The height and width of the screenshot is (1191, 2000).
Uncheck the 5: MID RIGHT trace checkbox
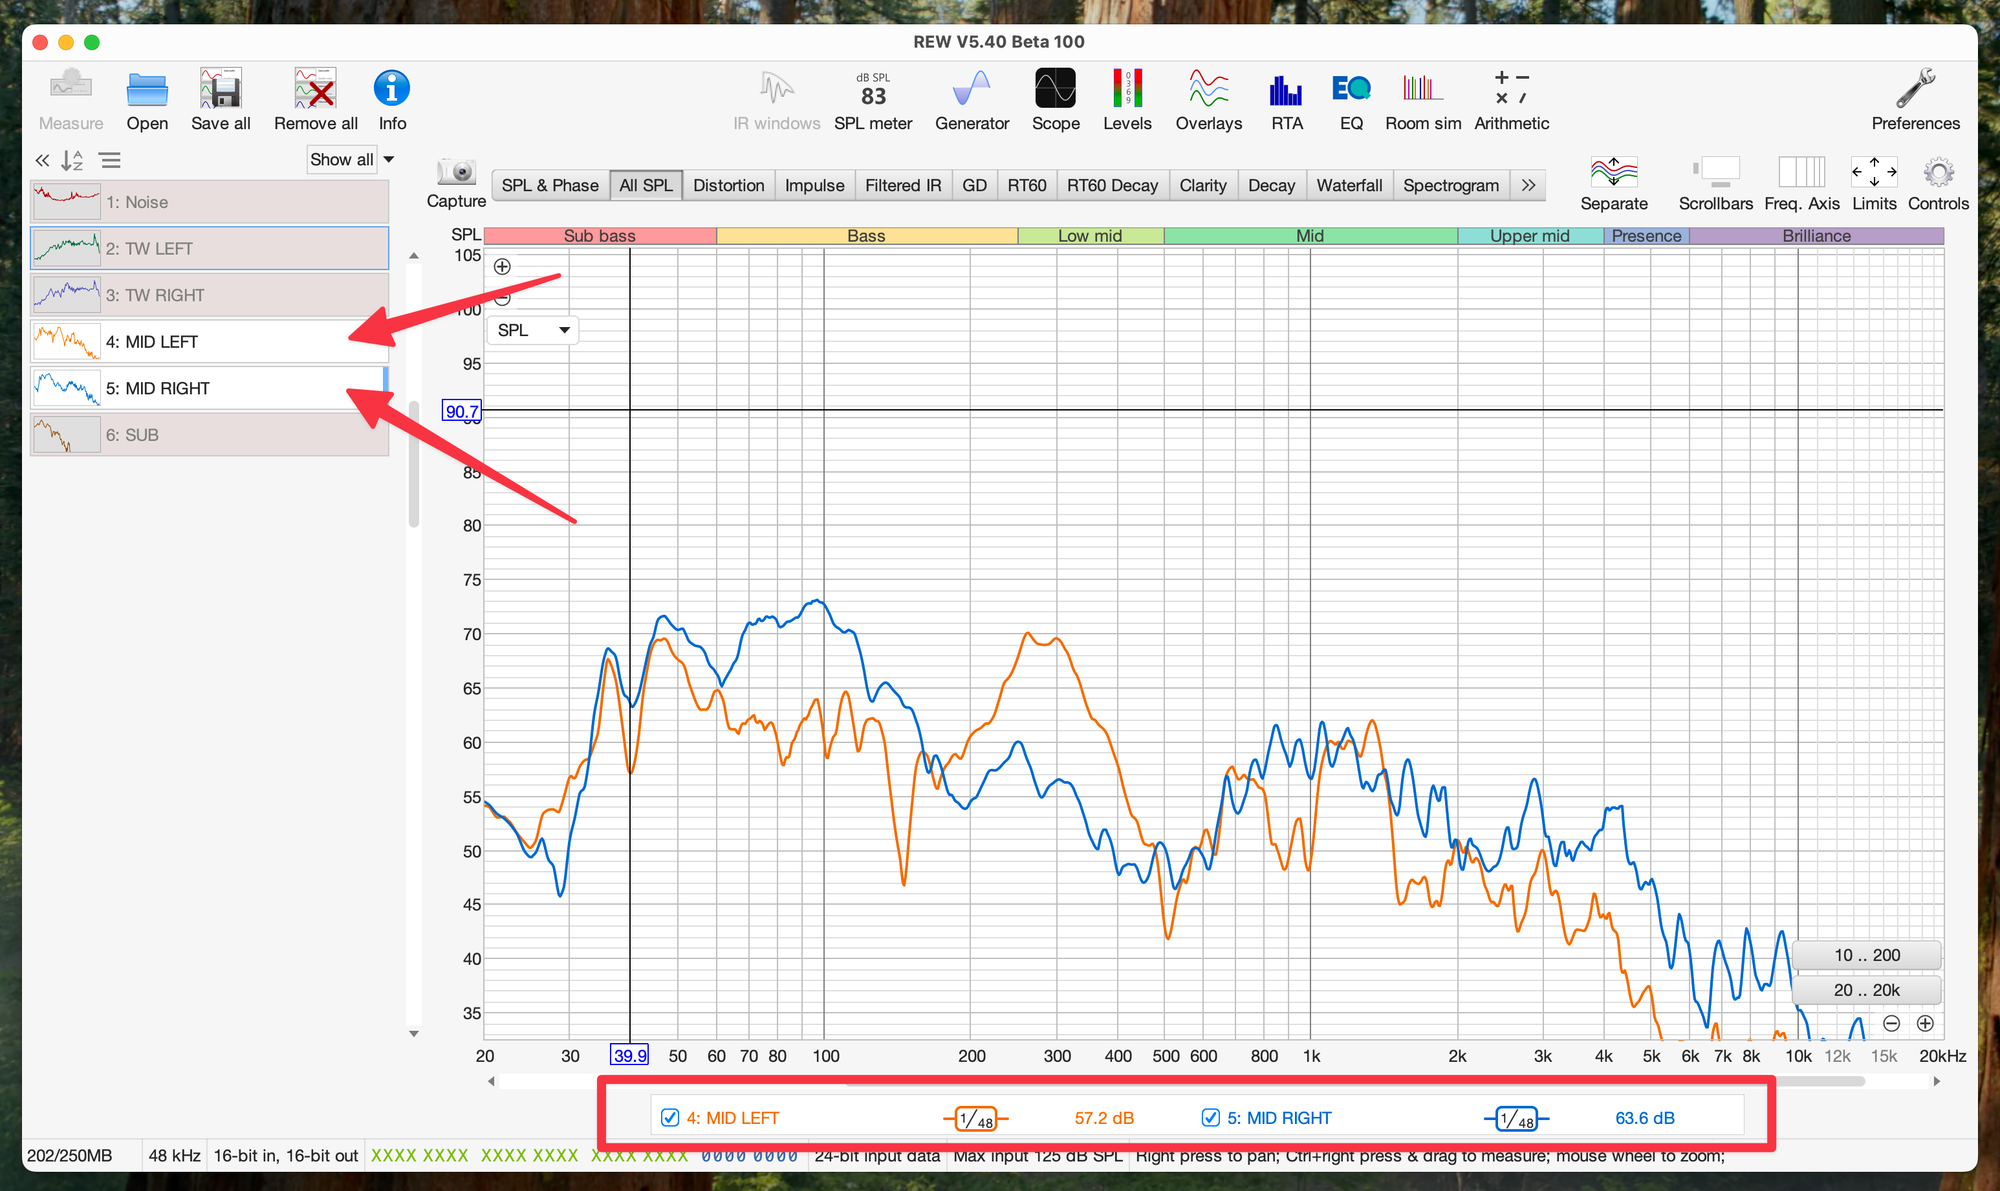pyautogui.click(x=1210, y=1118)
